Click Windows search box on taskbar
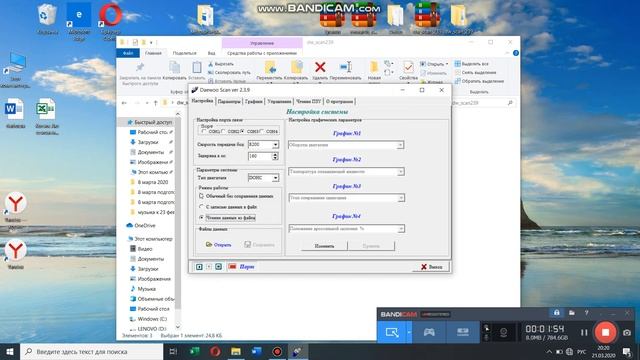 (x=91, y=351)
